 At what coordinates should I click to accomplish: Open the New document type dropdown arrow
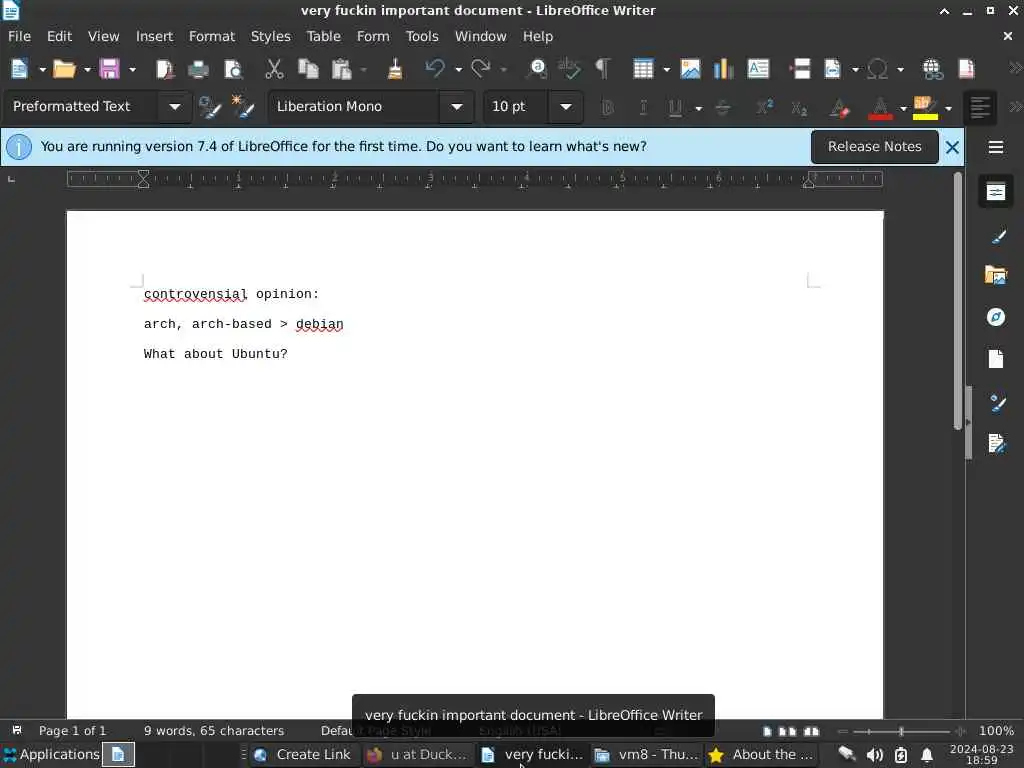pos(42,69)
